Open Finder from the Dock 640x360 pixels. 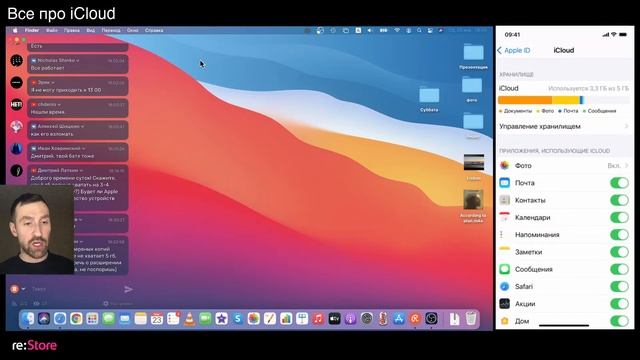[x=28, y=318]
